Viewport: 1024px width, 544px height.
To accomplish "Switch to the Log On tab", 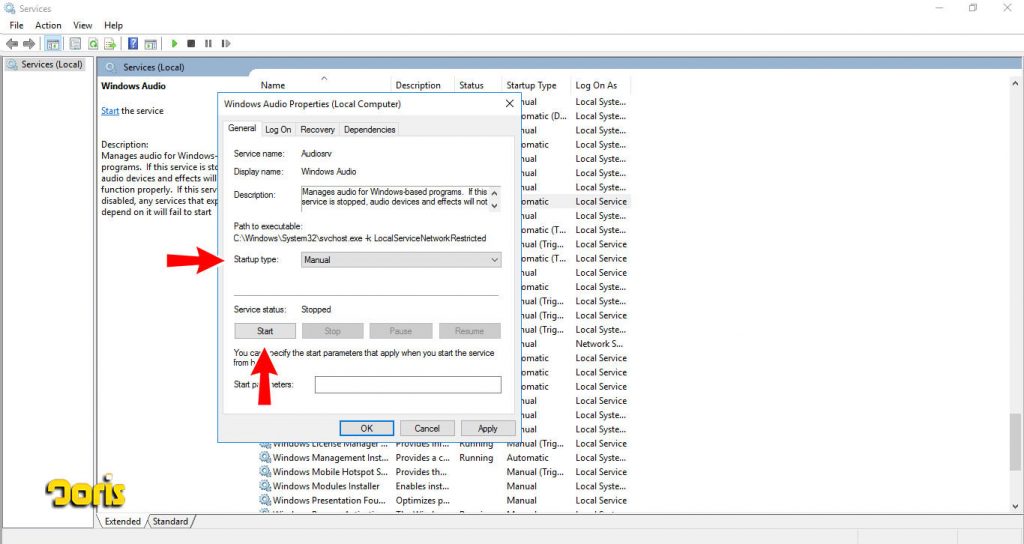I will [278, 130].
